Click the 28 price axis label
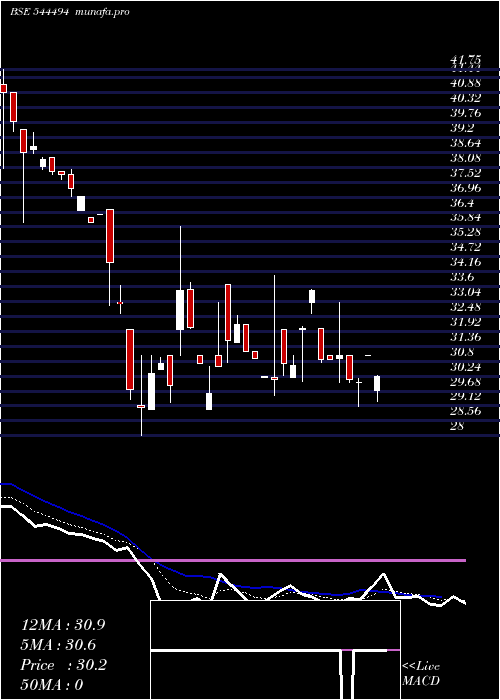This screenshot has width=500, height=700. (458, 426)
